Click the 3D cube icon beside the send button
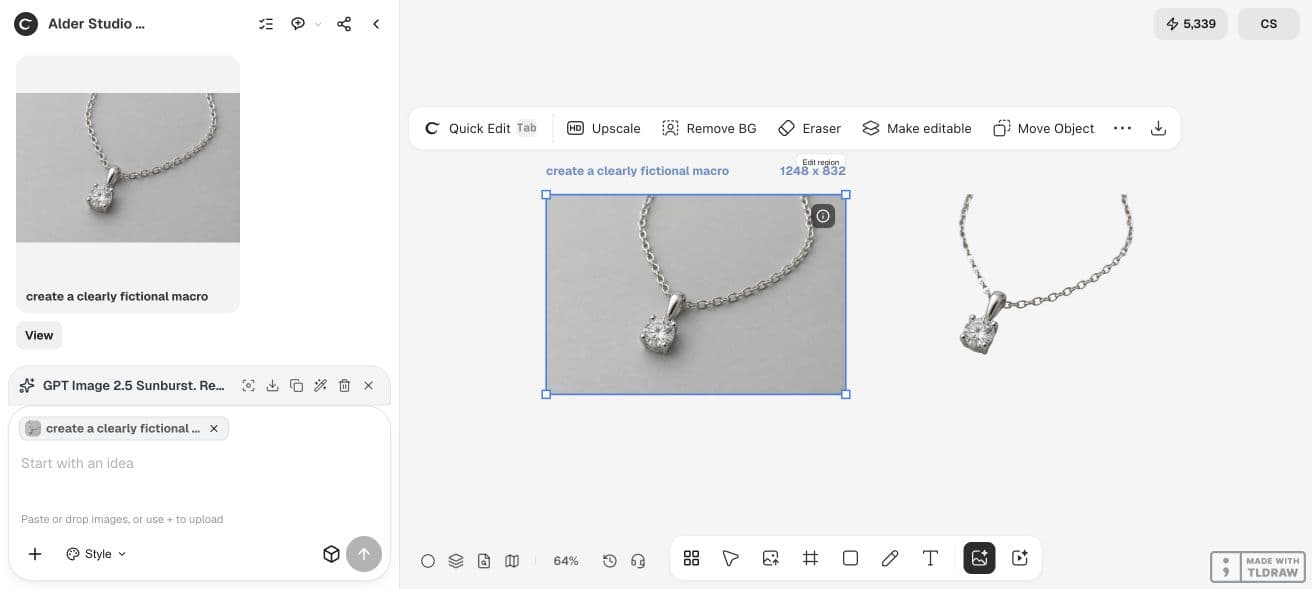Image resolution: width=1312 pixels, height=589 pixels. (331, 554)
